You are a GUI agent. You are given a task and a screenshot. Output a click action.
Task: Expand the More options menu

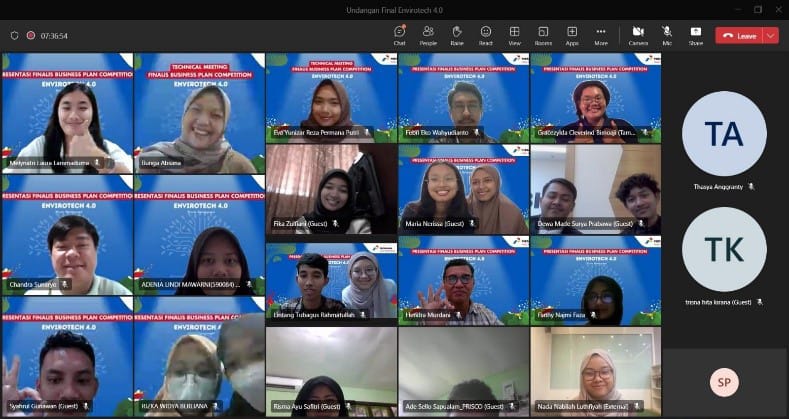(x=601, y=35)
